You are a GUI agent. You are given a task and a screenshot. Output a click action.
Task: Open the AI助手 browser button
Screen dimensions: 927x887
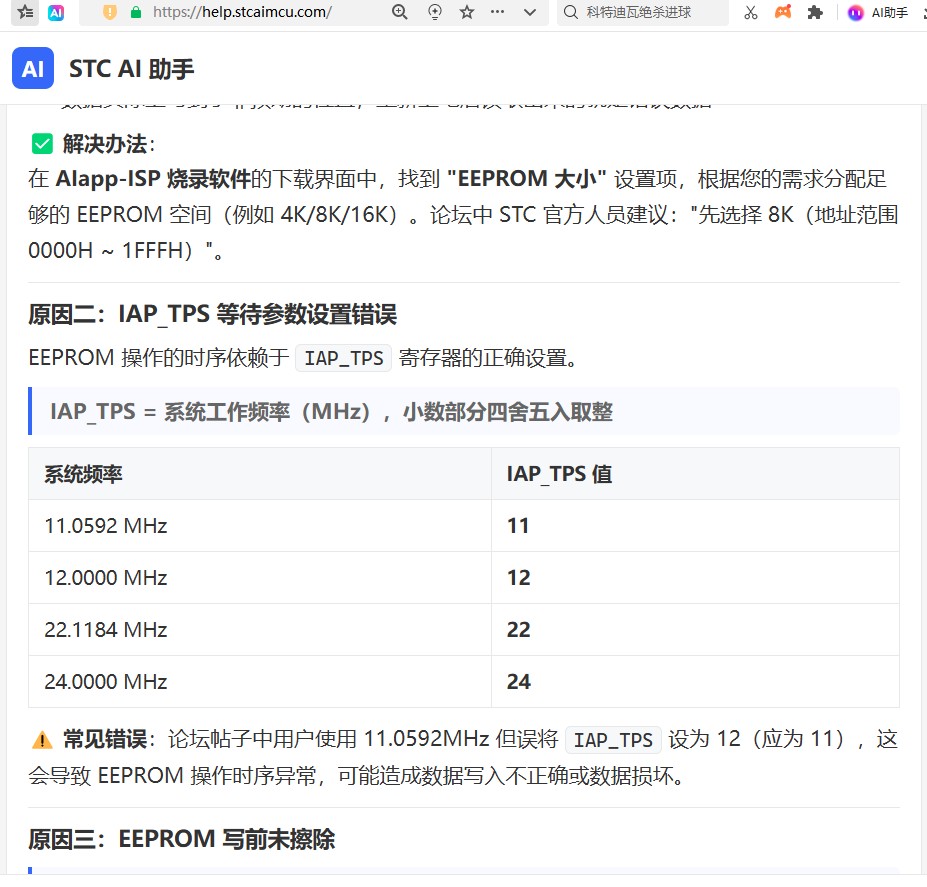coord(878,12)
